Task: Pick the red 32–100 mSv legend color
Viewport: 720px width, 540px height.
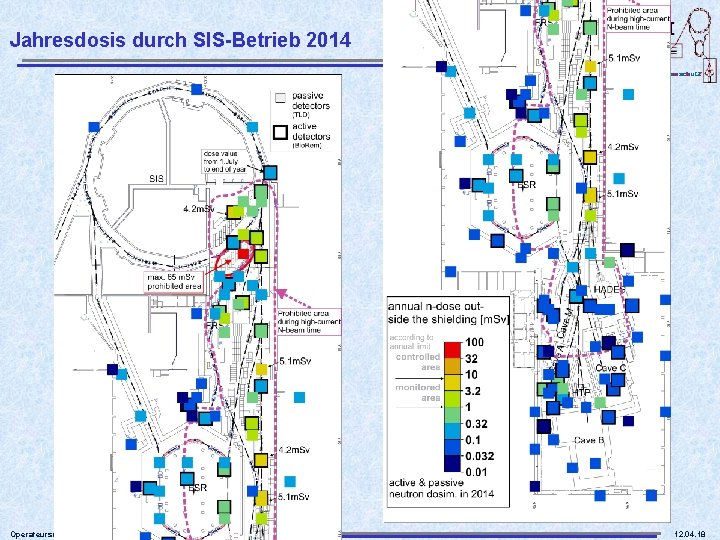Action: (x=453, y=350)
